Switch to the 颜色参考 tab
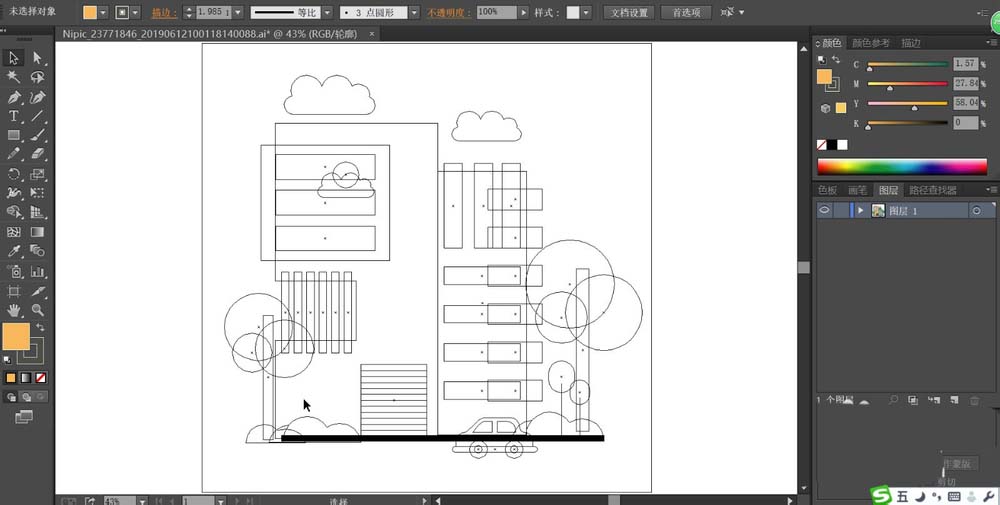Viewport: 1000px width, 505px height. coord(871,43)
